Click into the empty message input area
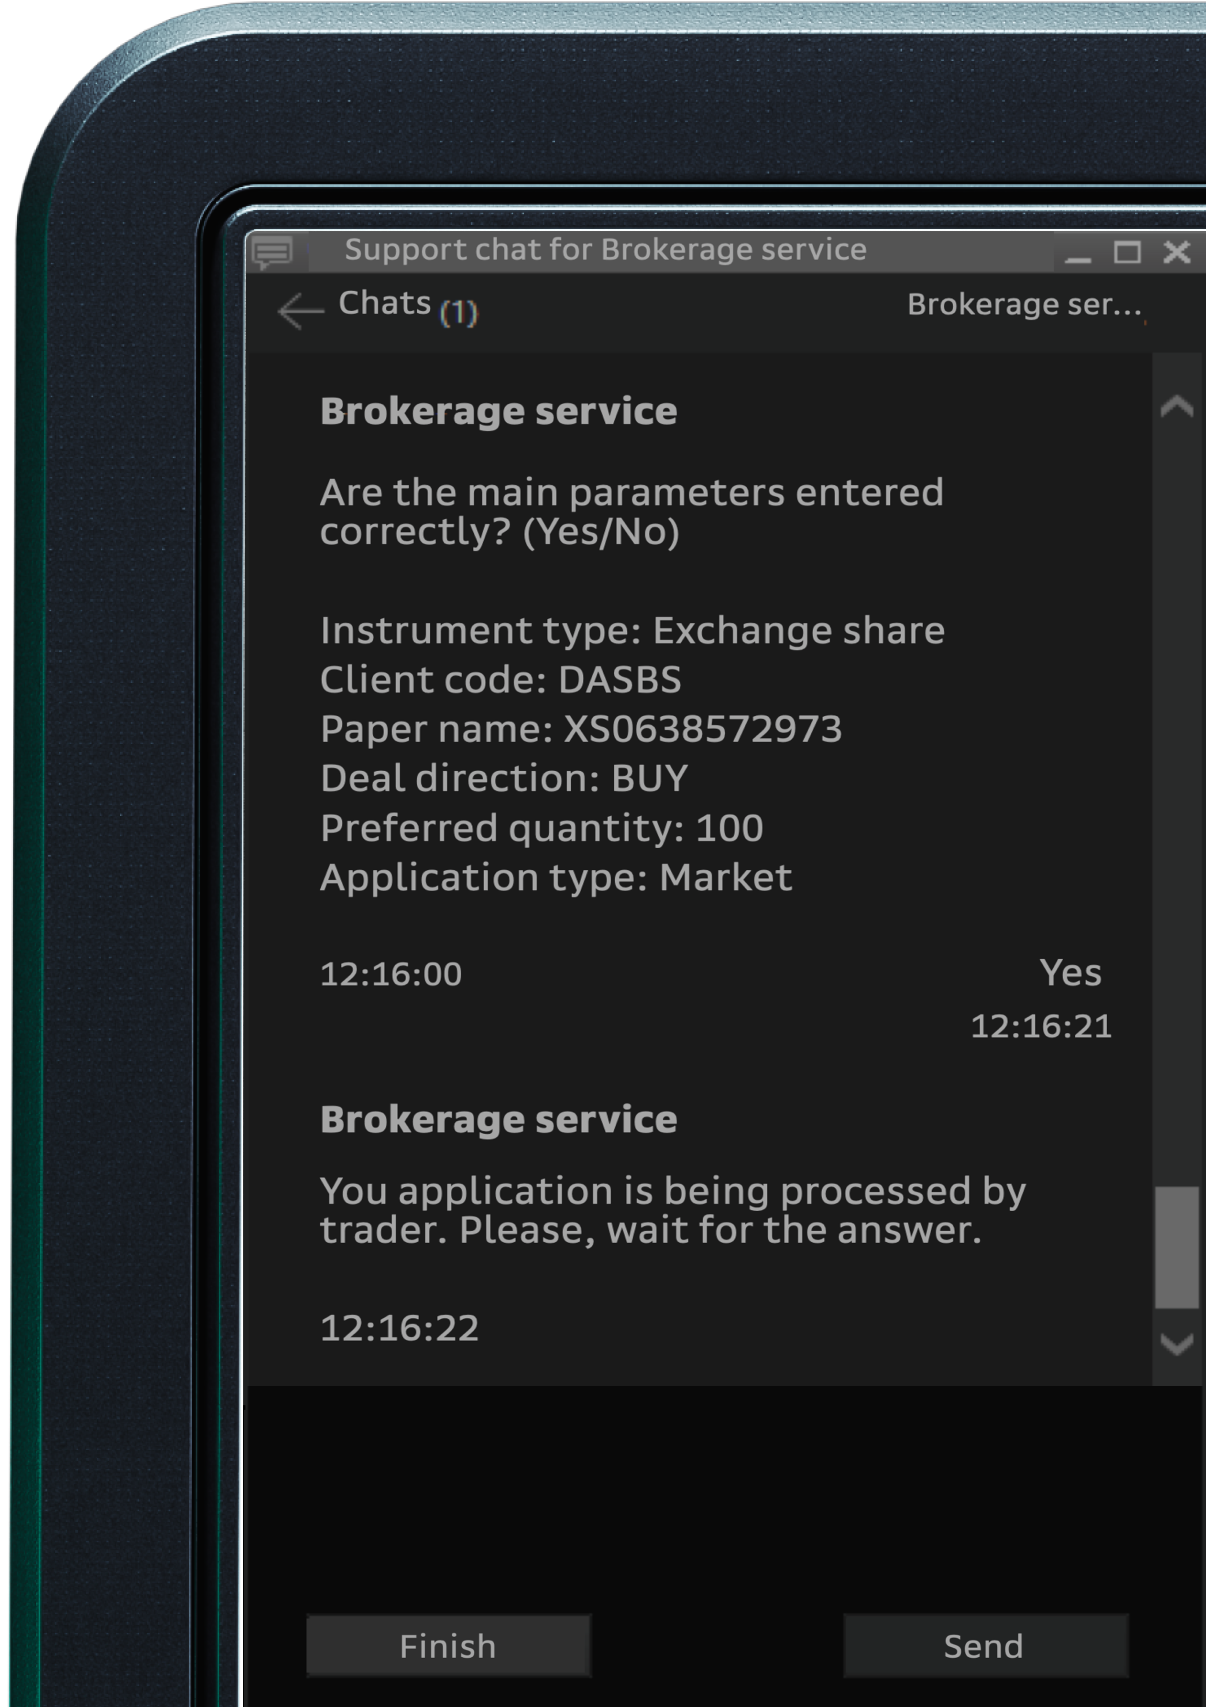Image resolution: width=1206 pixels, height=1707 pixels. (x=700, y=1490)
